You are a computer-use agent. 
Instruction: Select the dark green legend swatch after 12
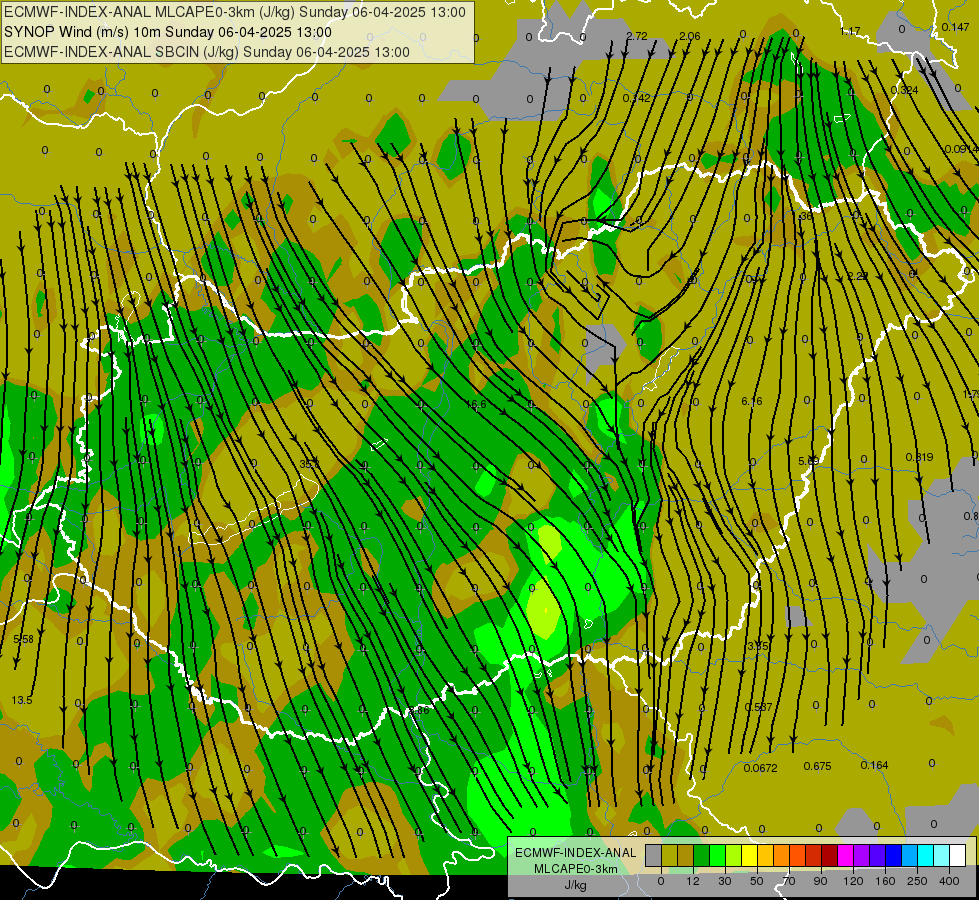pyautogui.click(x=702, y=855)
